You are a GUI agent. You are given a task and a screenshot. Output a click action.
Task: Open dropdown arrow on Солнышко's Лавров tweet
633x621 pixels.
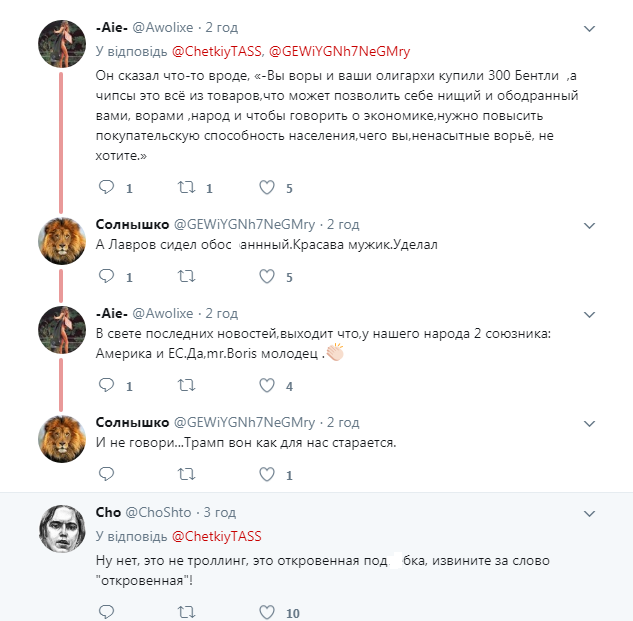pyautogui.click(x=590, y=225)
